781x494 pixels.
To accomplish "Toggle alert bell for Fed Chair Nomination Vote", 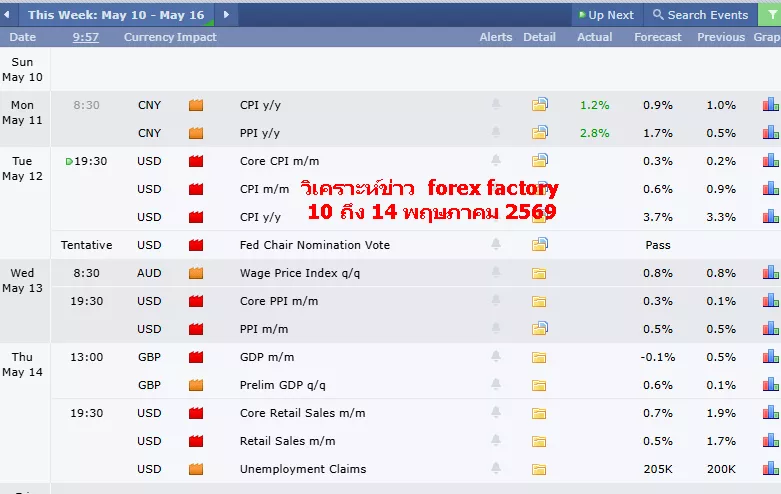I will pos(496,245).
